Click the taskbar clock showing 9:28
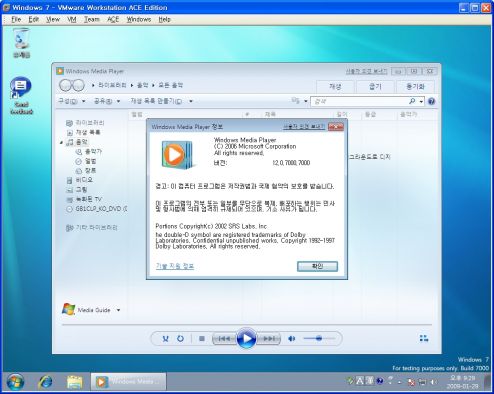494x394 pixels. click(462, 382)
